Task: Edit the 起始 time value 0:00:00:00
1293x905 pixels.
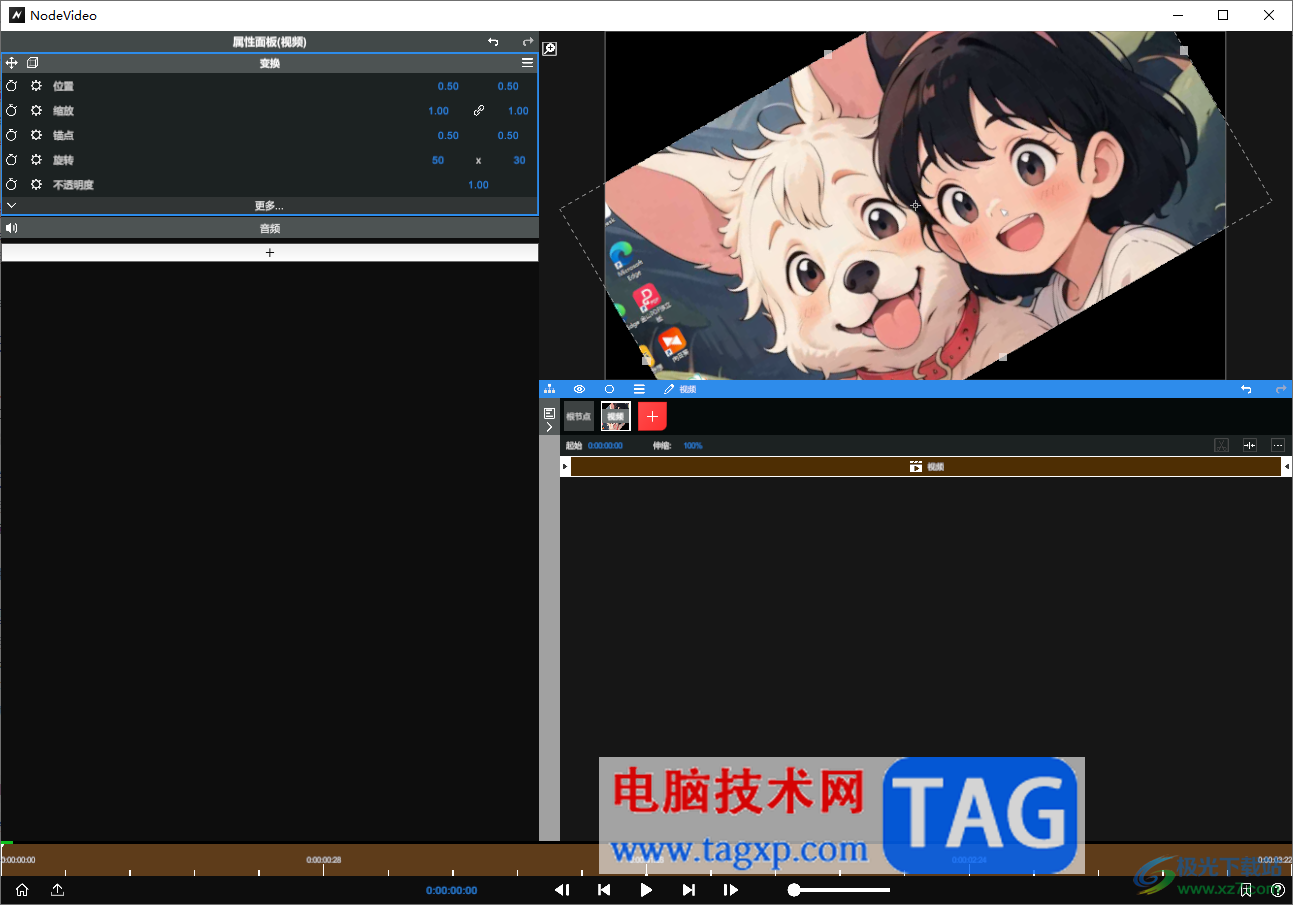Action: pyautogui.click(x=605, y=446)
